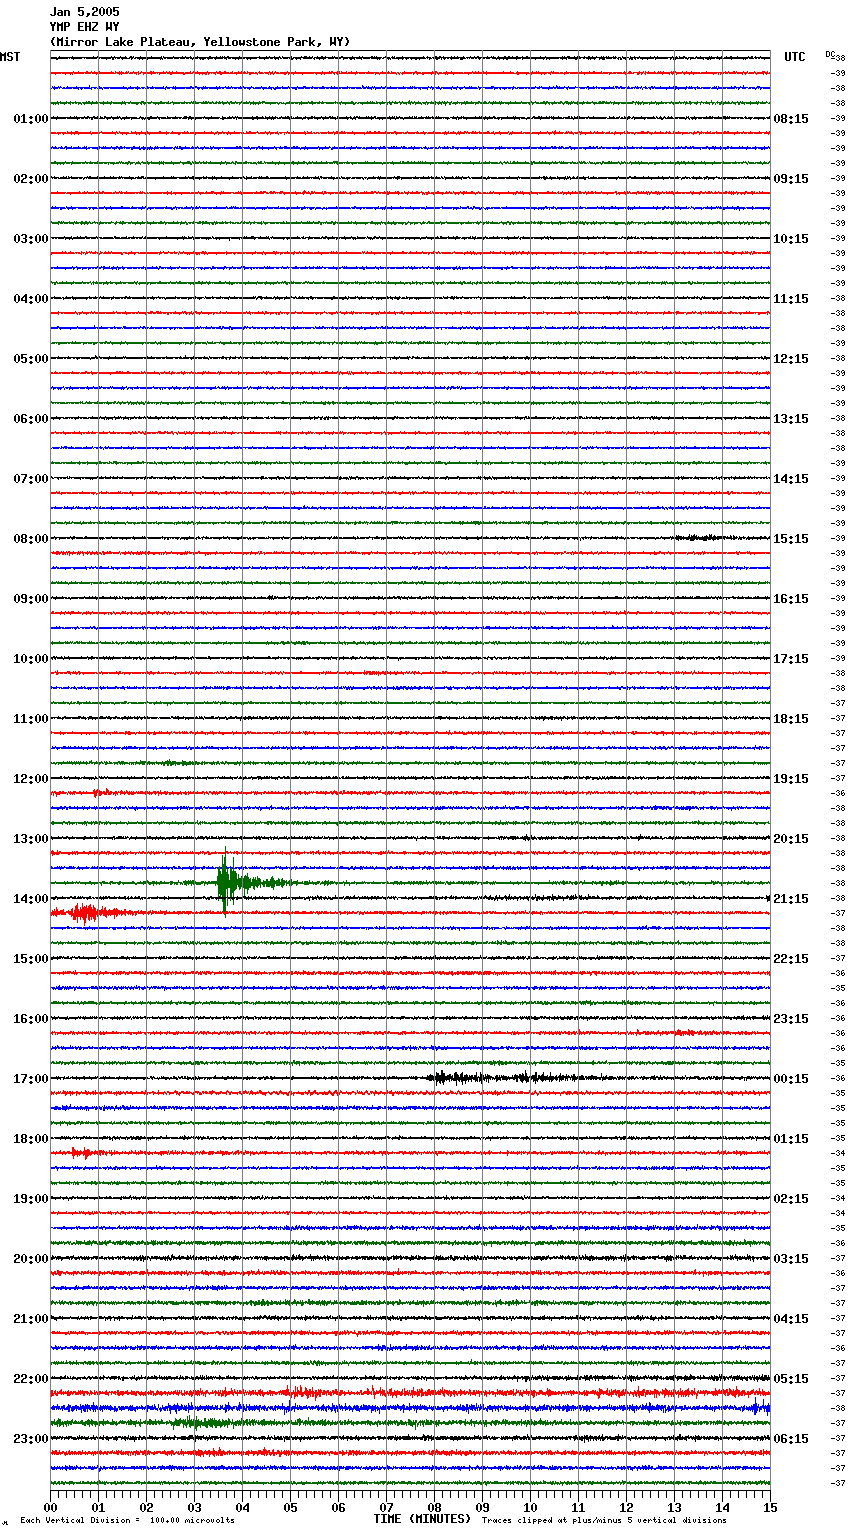Click the 15:15 UTC time label
Viewport: 850px width, 1534px height.
(791, 539)
